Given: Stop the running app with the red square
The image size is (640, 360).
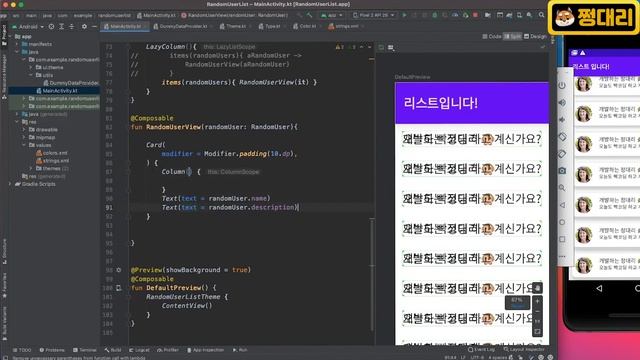Looking at the screenshot, I should tap(475, 15).
